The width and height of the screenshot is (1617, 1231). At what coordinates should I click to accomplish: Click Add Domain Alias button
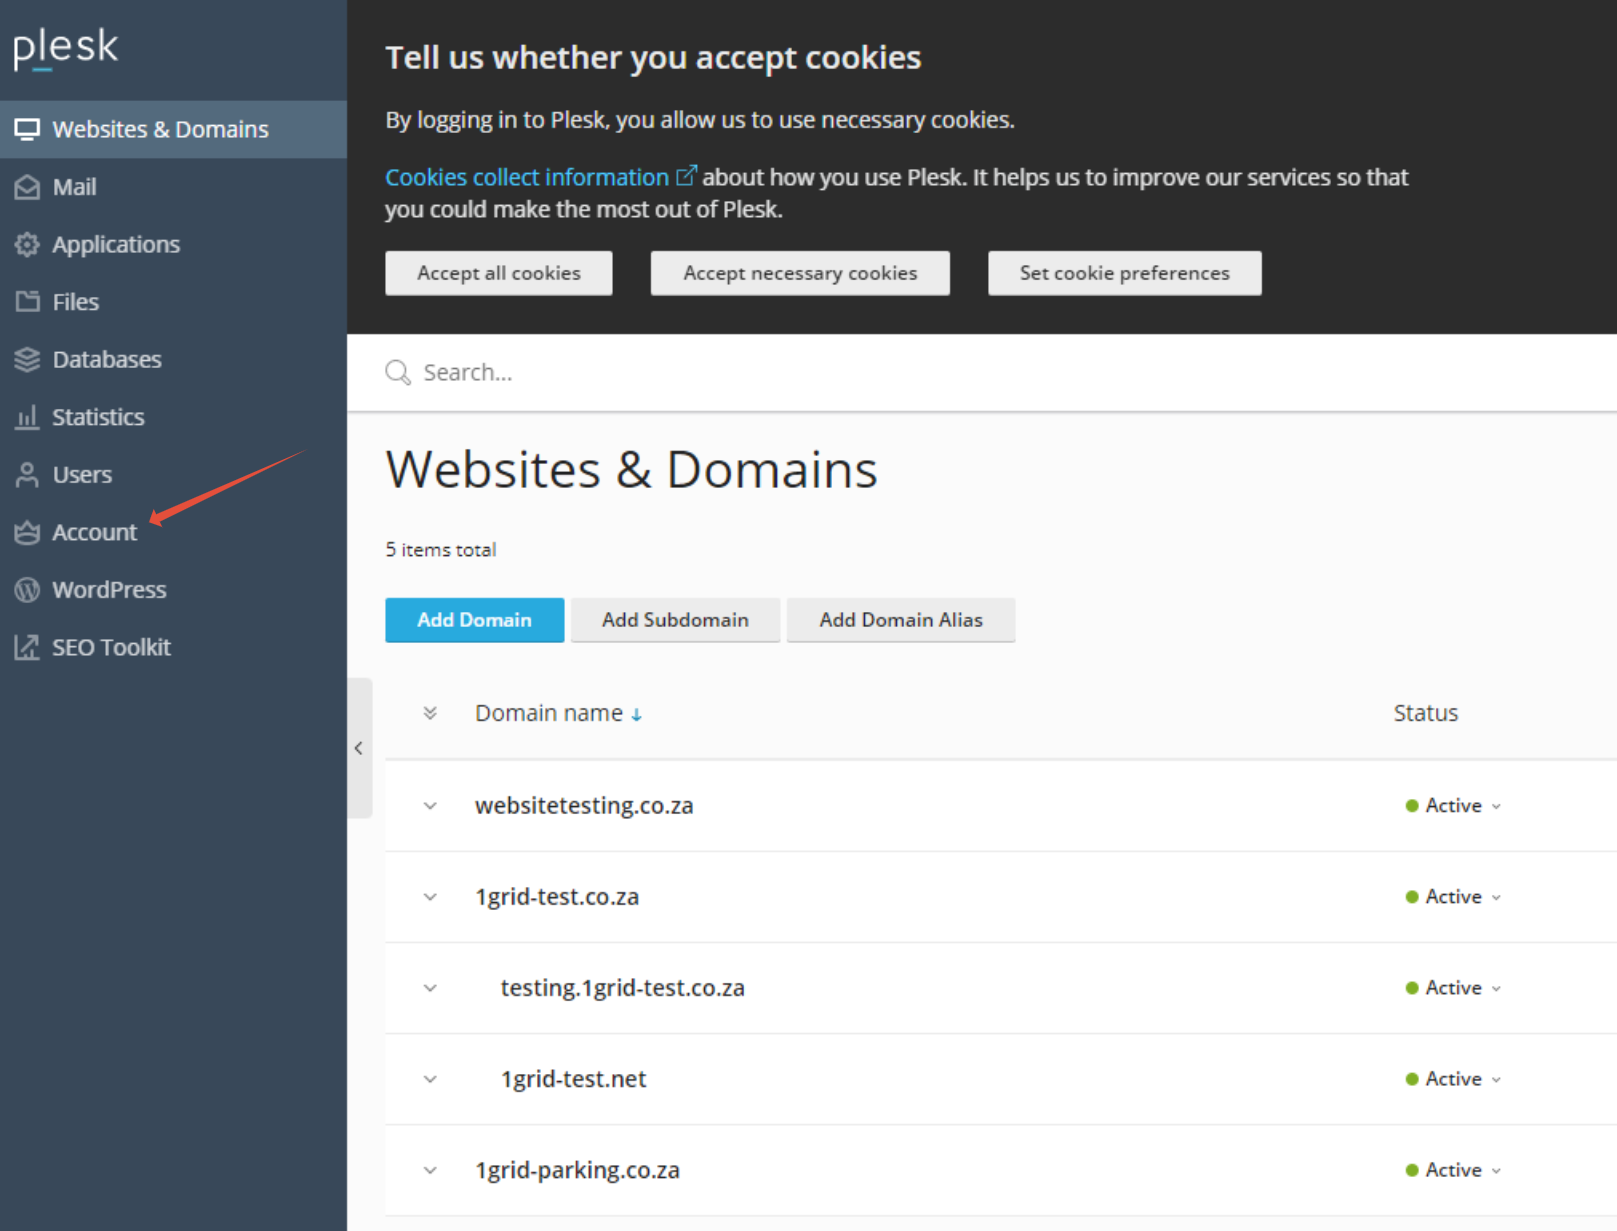pyautogui.click(x=901, y=620)
